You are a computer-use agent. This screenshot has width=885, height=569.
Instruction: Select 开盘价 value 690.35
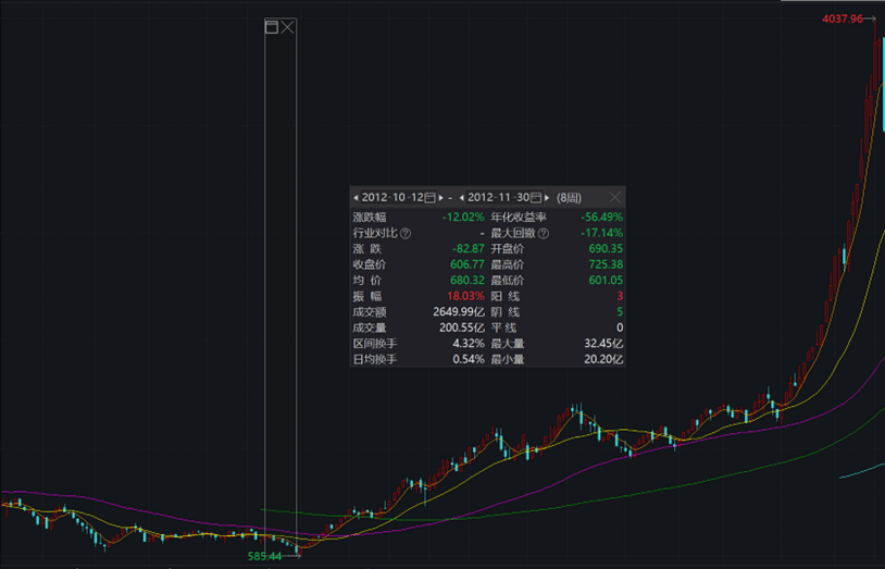606,249
